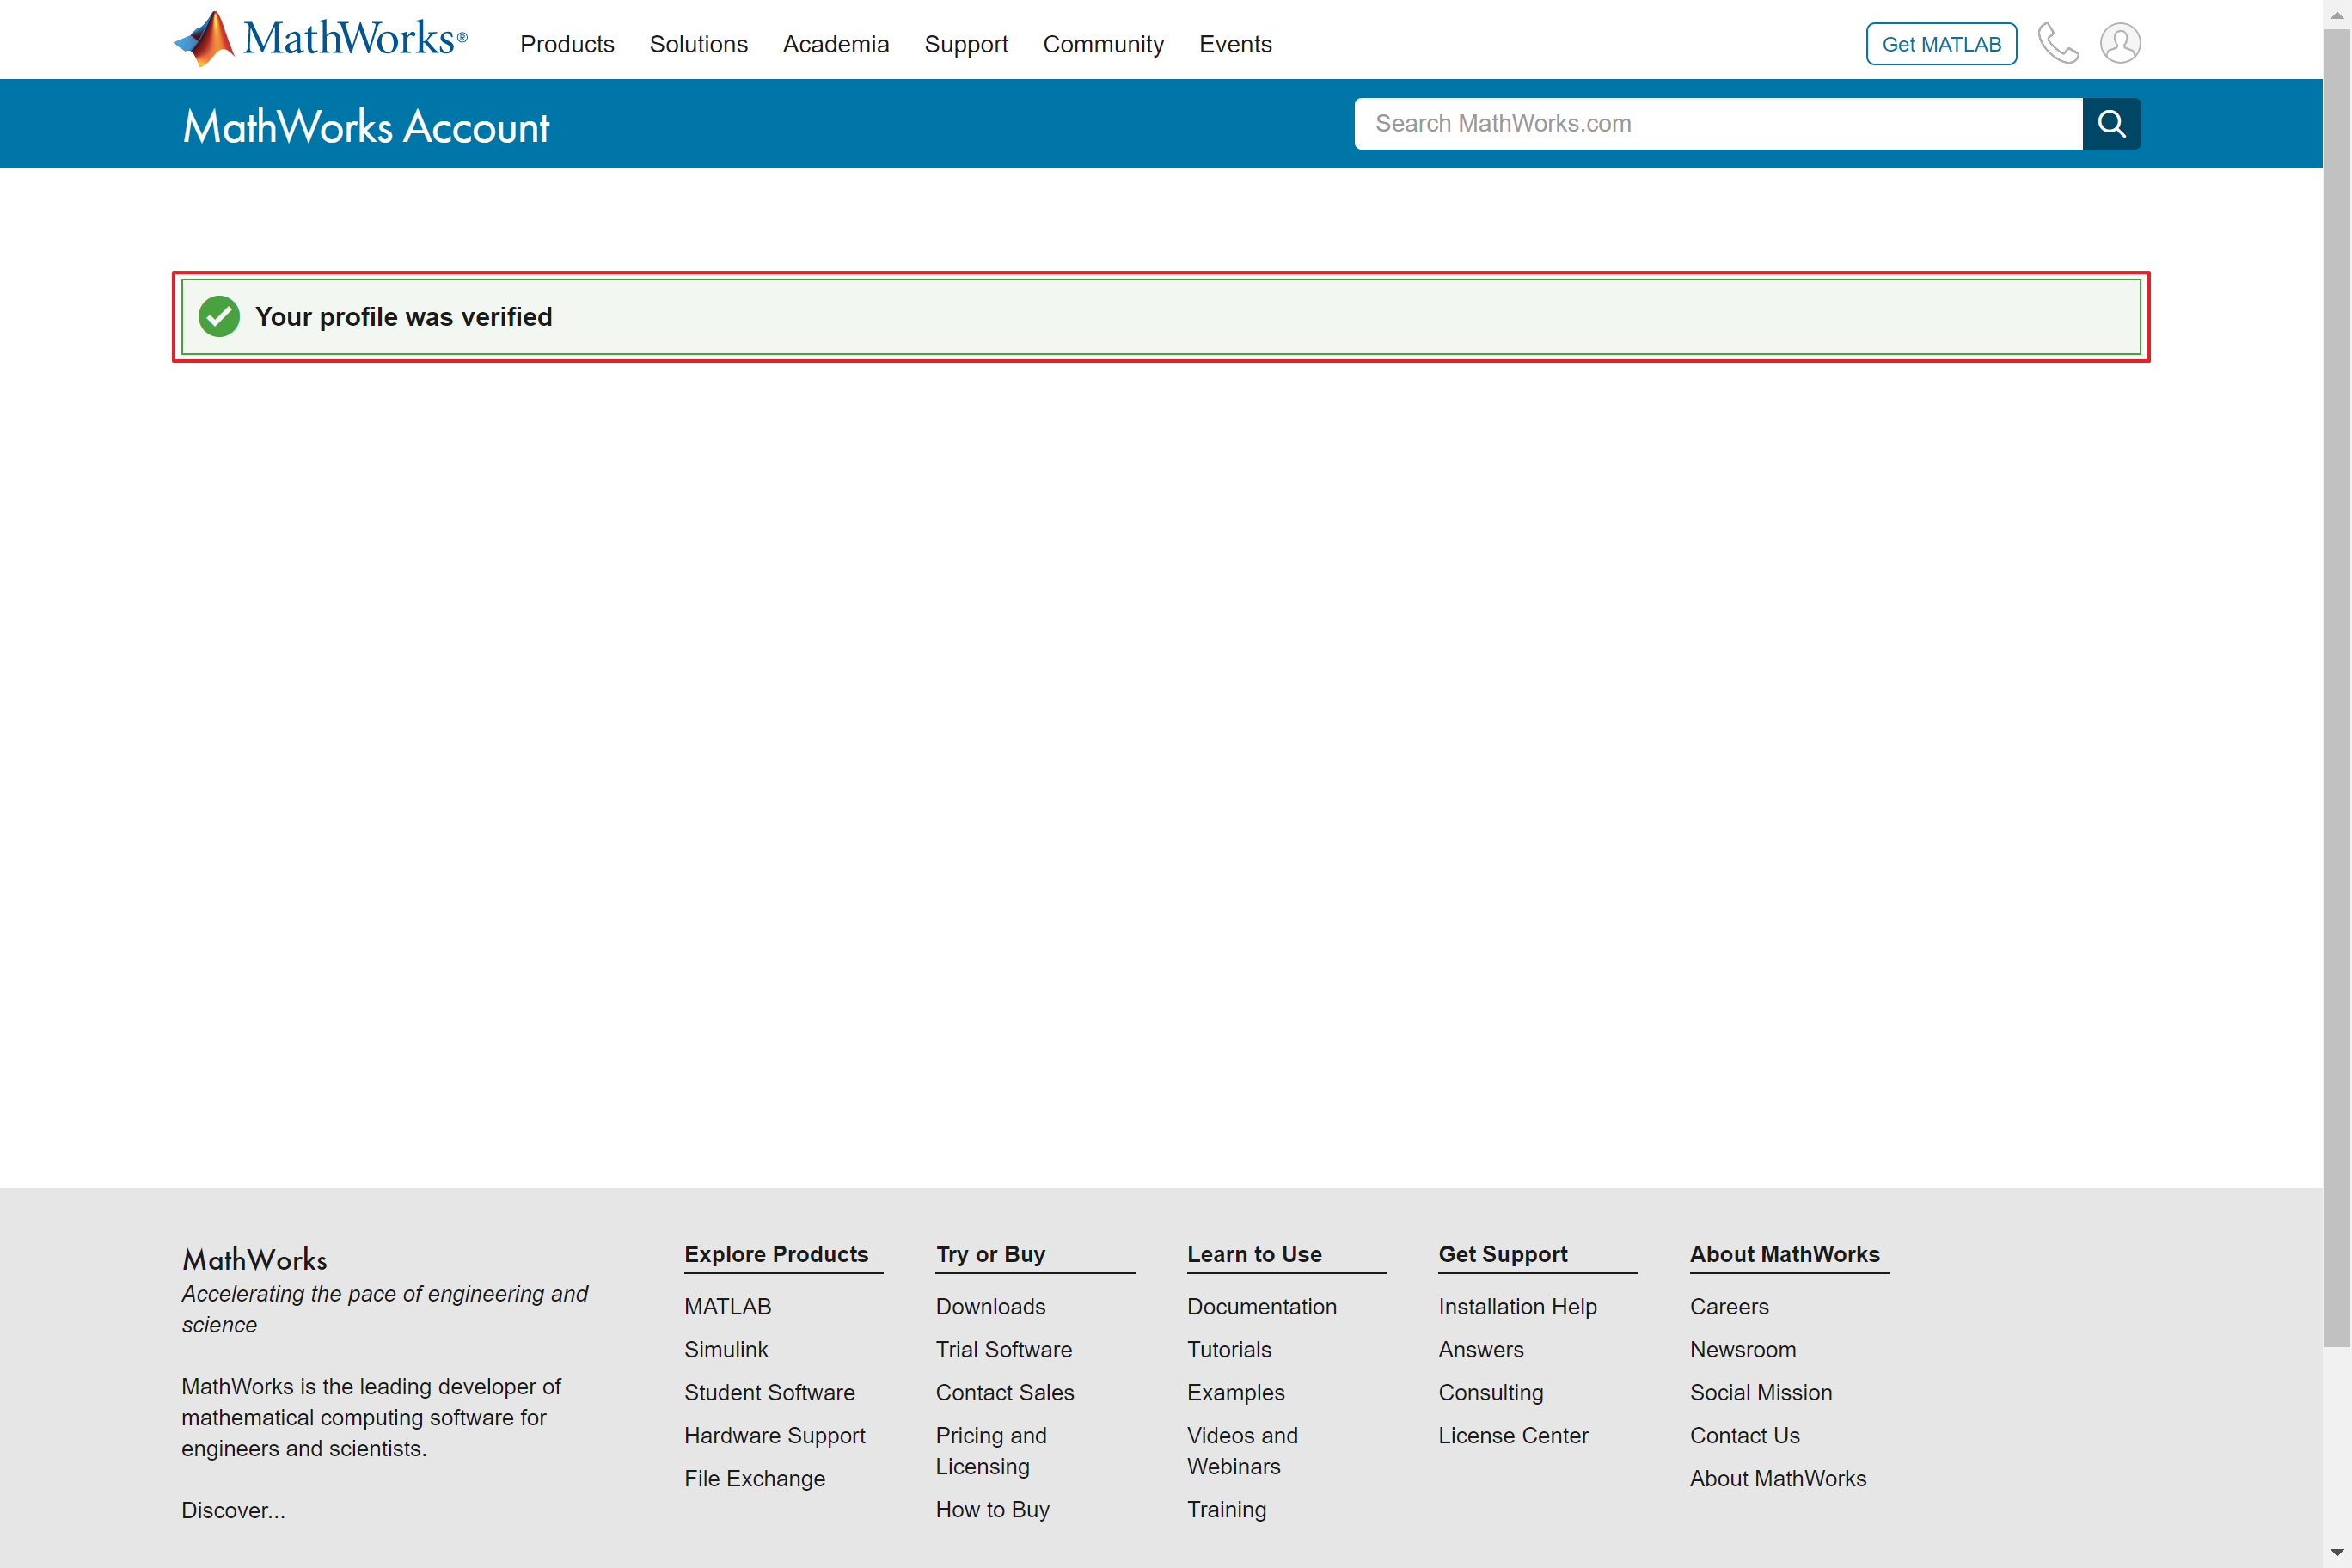The width and height of the screenshot is (2352, 1568).
Task: Open the Videos and Webinars link
Action: pyautogui.click(x=1242, y=1450)
